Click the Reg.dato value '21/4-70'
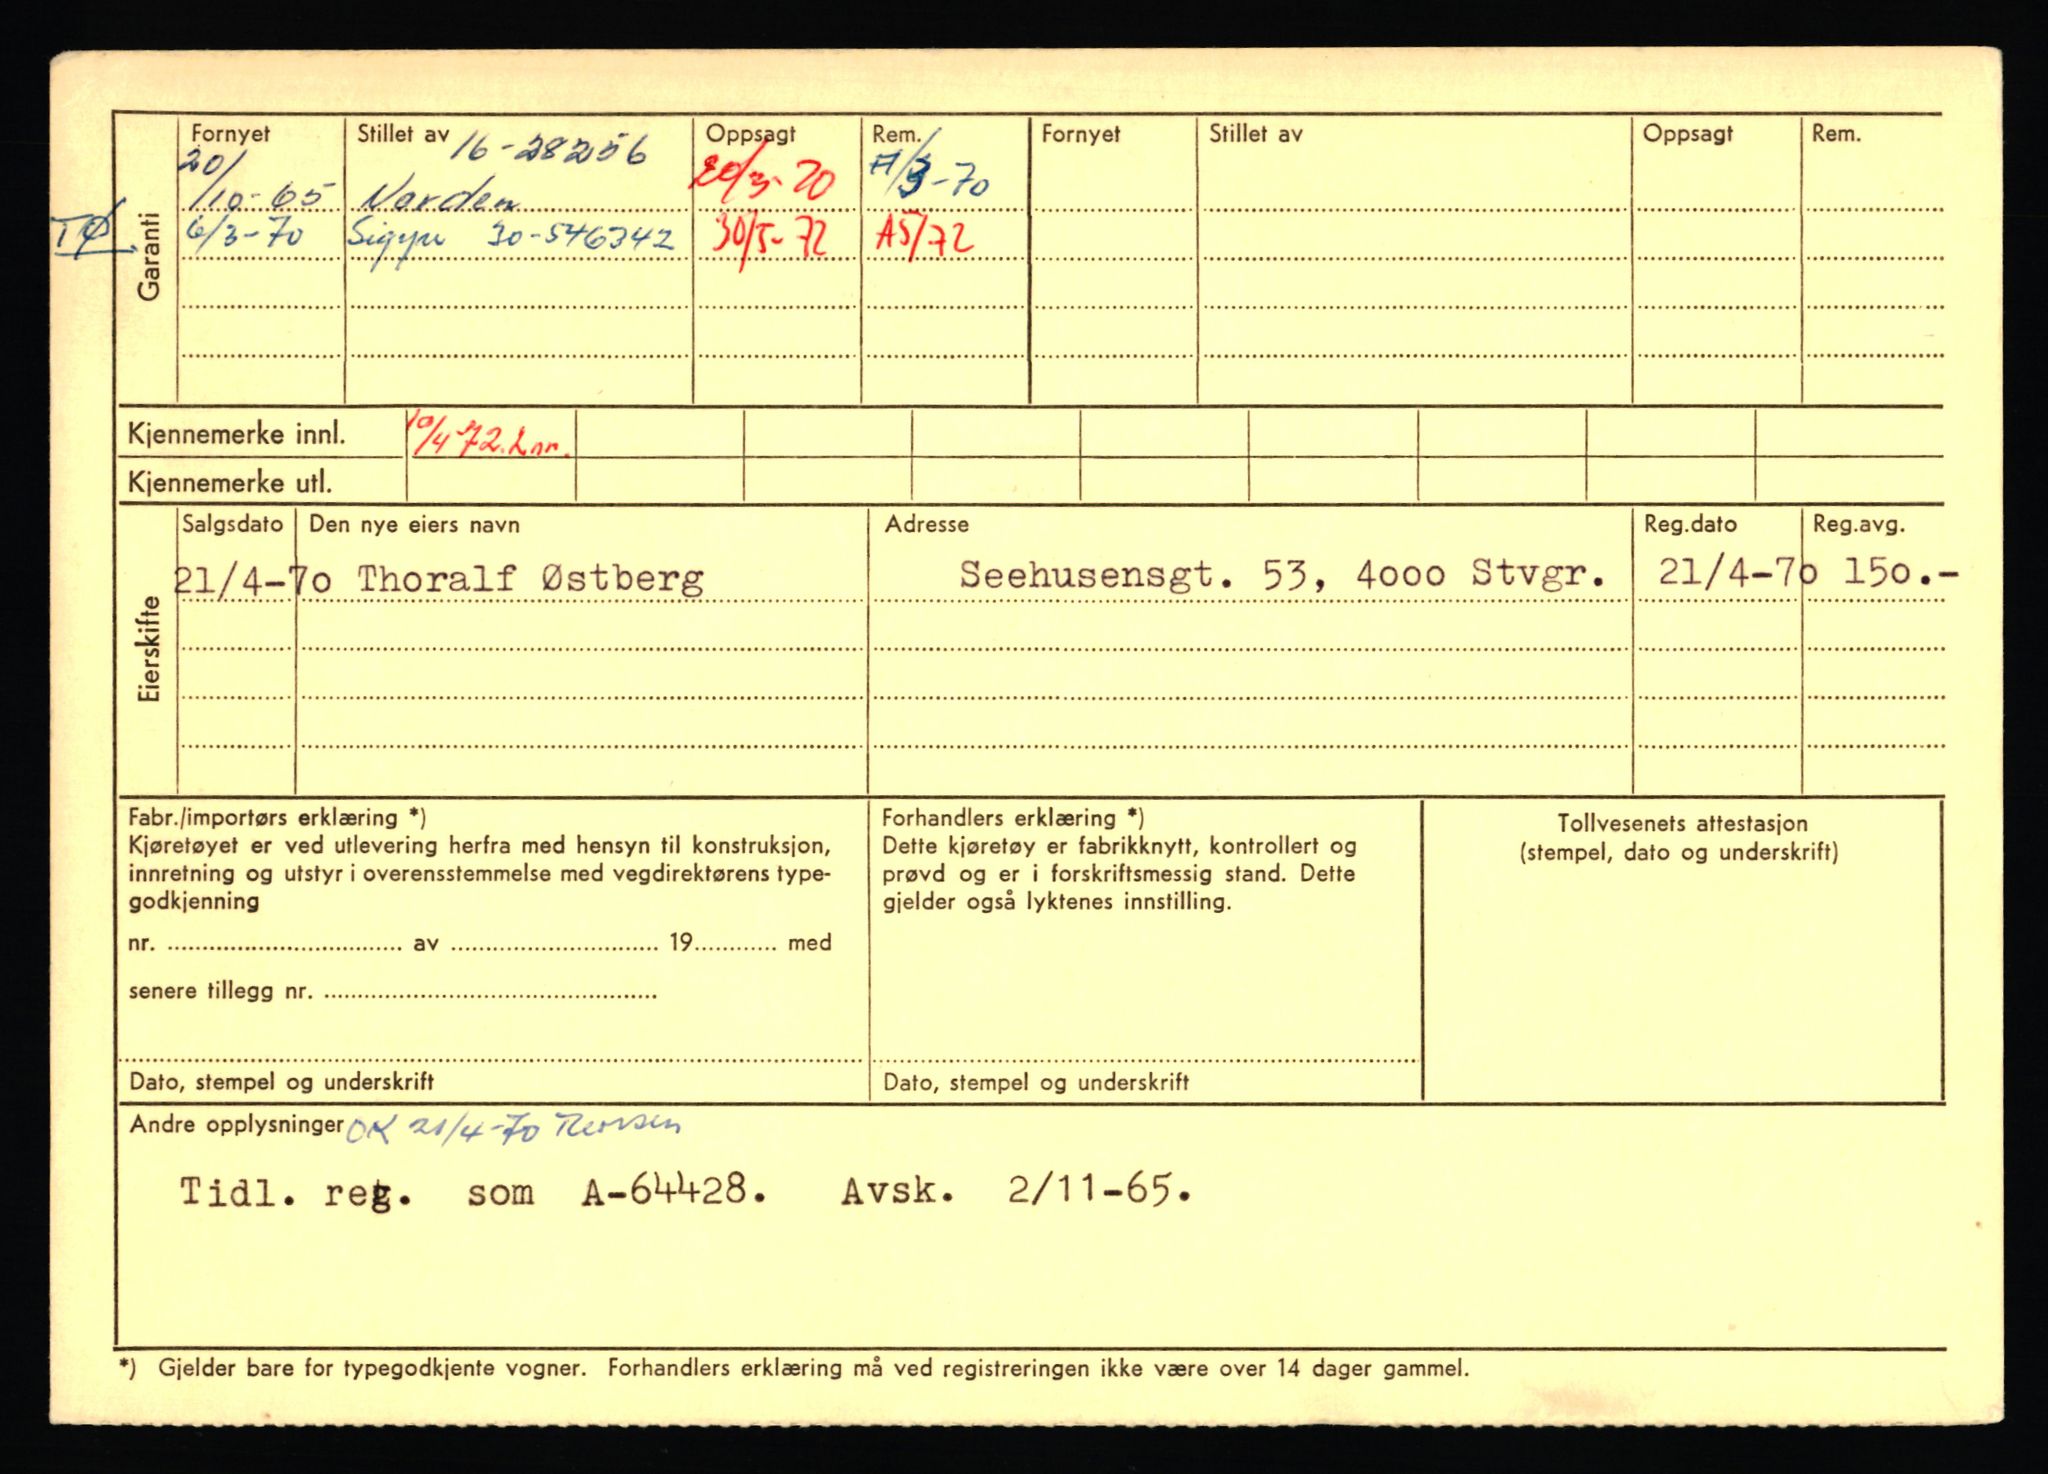This screenshot has height=1474, width=2048. (1737, 573)
